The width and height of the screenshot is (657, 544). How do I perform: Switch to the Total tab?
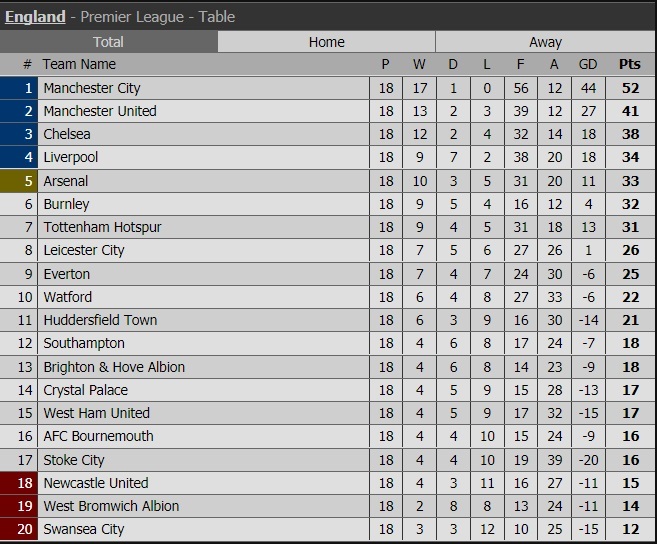click(109, 42)
